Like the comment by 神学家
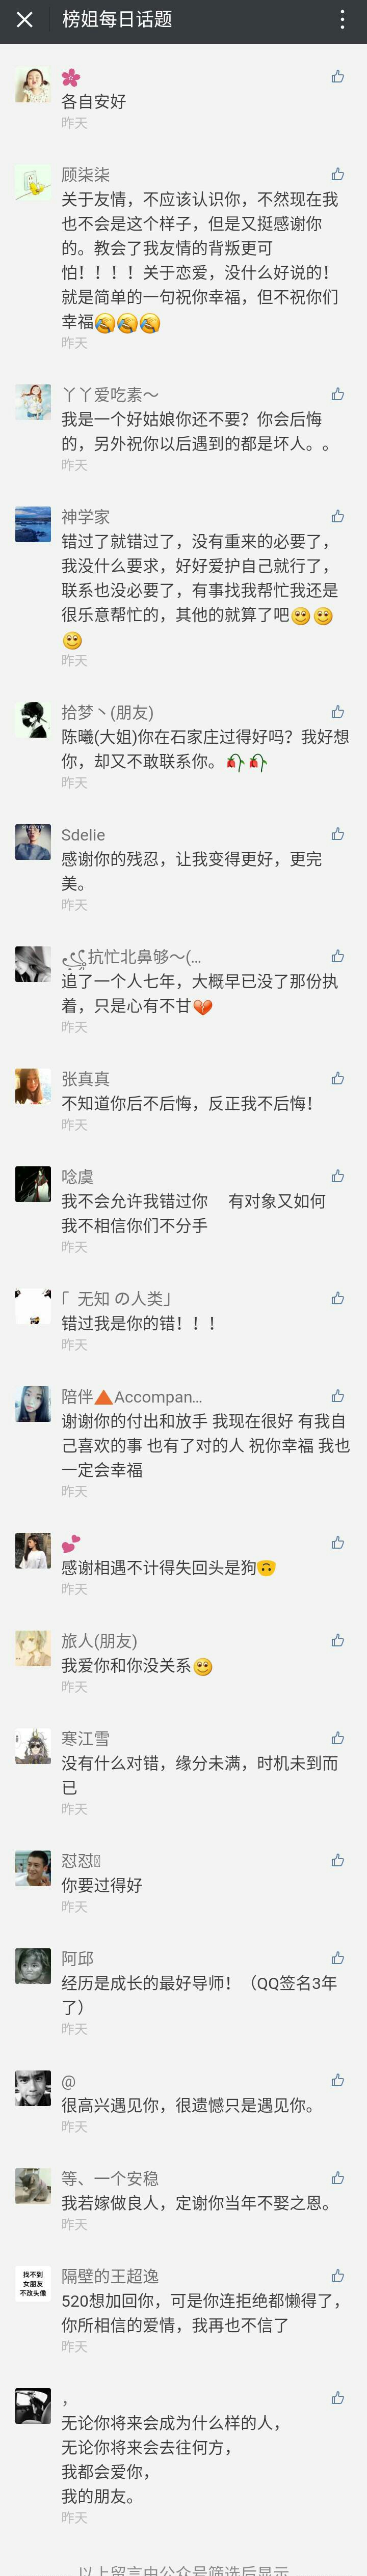The height and width of the screenshot is (2576, 367). point(338,516)
